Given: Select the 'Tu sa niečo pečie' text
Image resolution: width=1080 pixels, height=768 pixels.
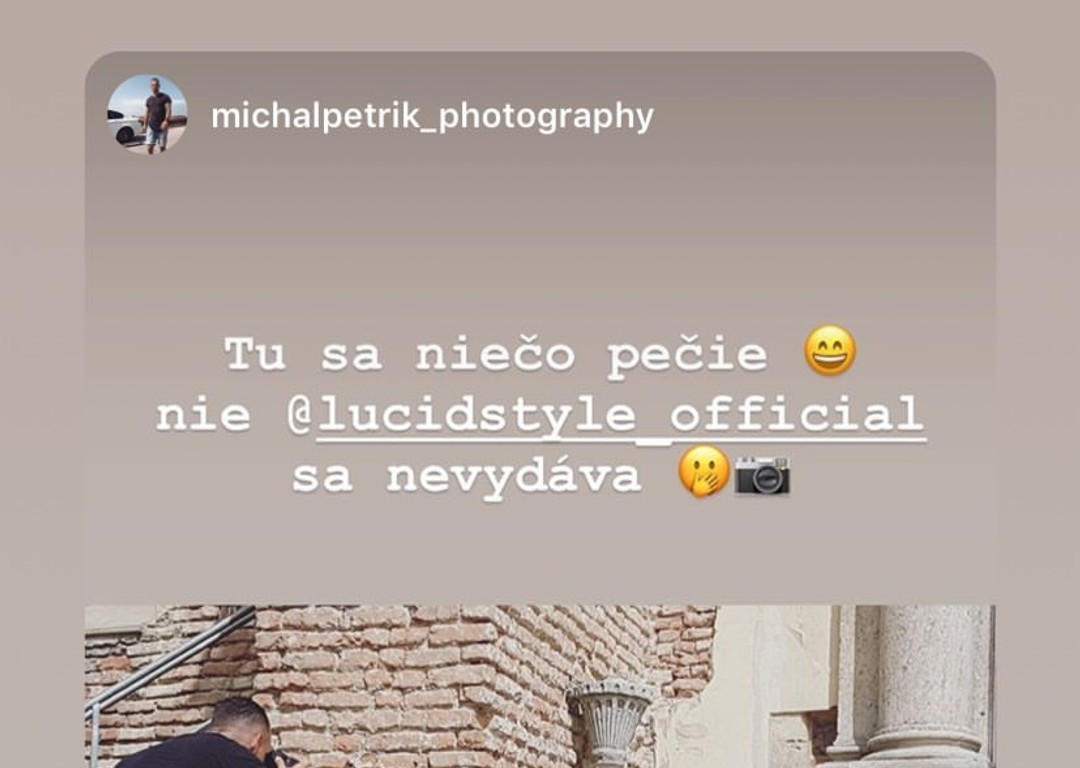Looking at the screenshot, I should pyautogui.click(x=495, y=355).
